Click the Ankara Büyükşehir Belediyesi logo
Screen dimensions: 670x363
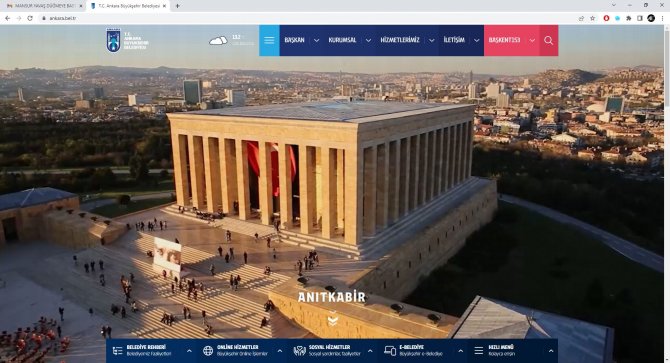tap(127, 40)
